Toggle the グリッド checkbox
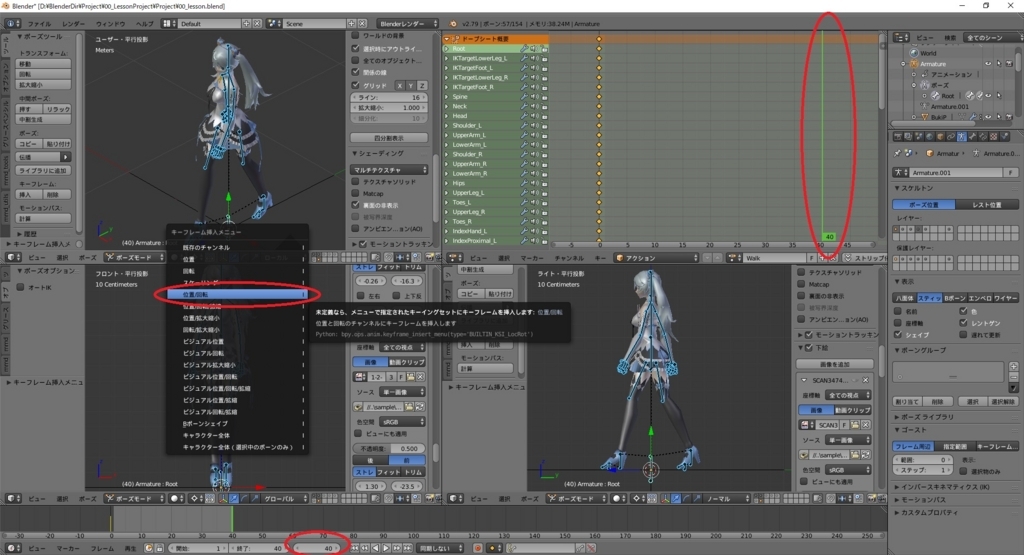Viewport: 1024px width, 555px height. tap(356, 86)
